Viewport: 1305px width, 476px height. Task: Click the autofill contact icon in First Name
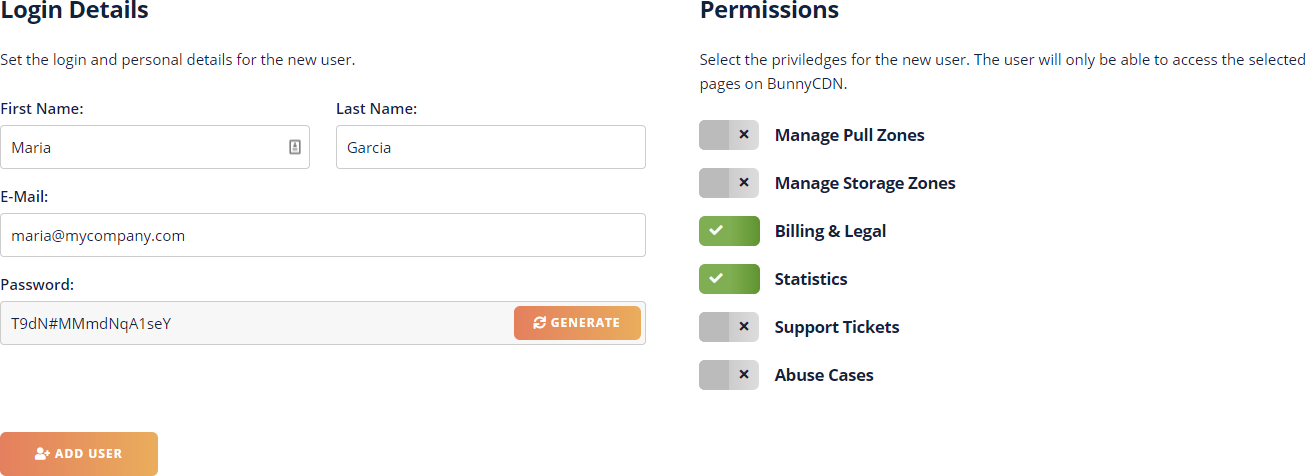point(295,147)
